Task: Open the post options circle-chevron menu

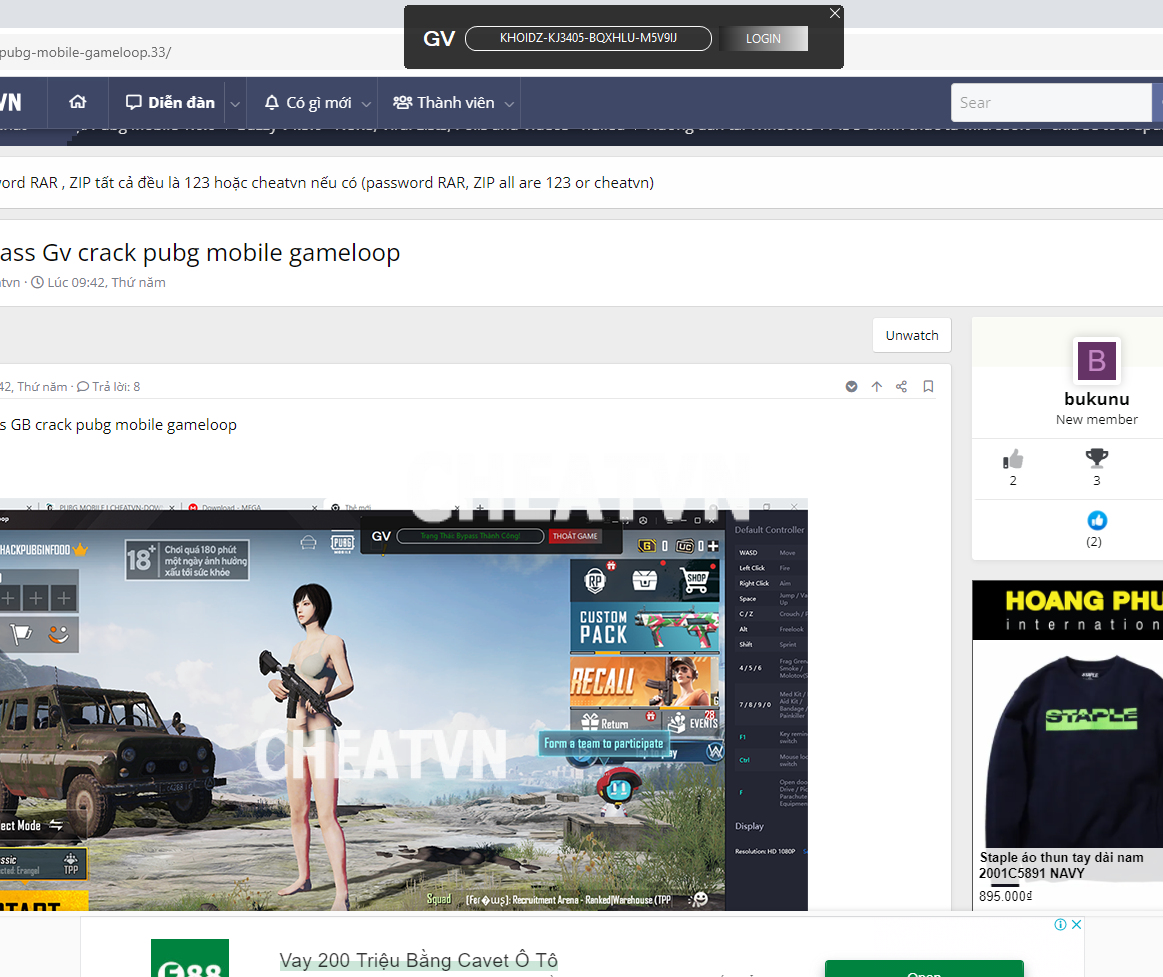Action: click(x=851, y=387)
